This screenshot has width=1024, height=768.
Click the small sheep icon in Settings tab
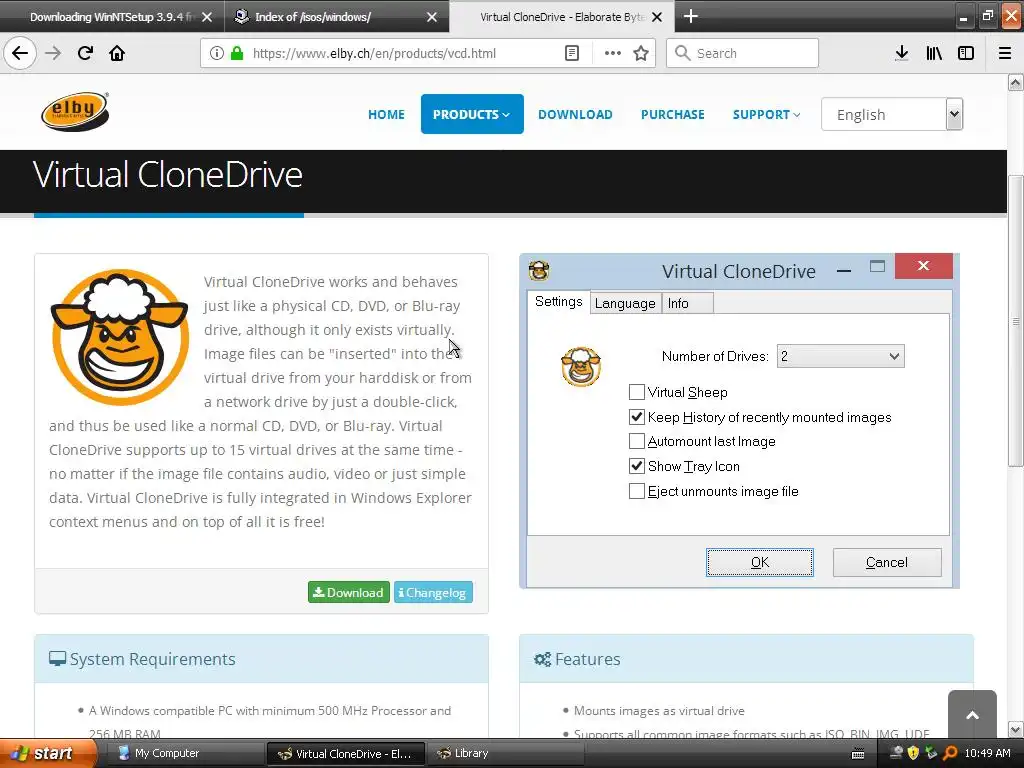coord(581,366)
